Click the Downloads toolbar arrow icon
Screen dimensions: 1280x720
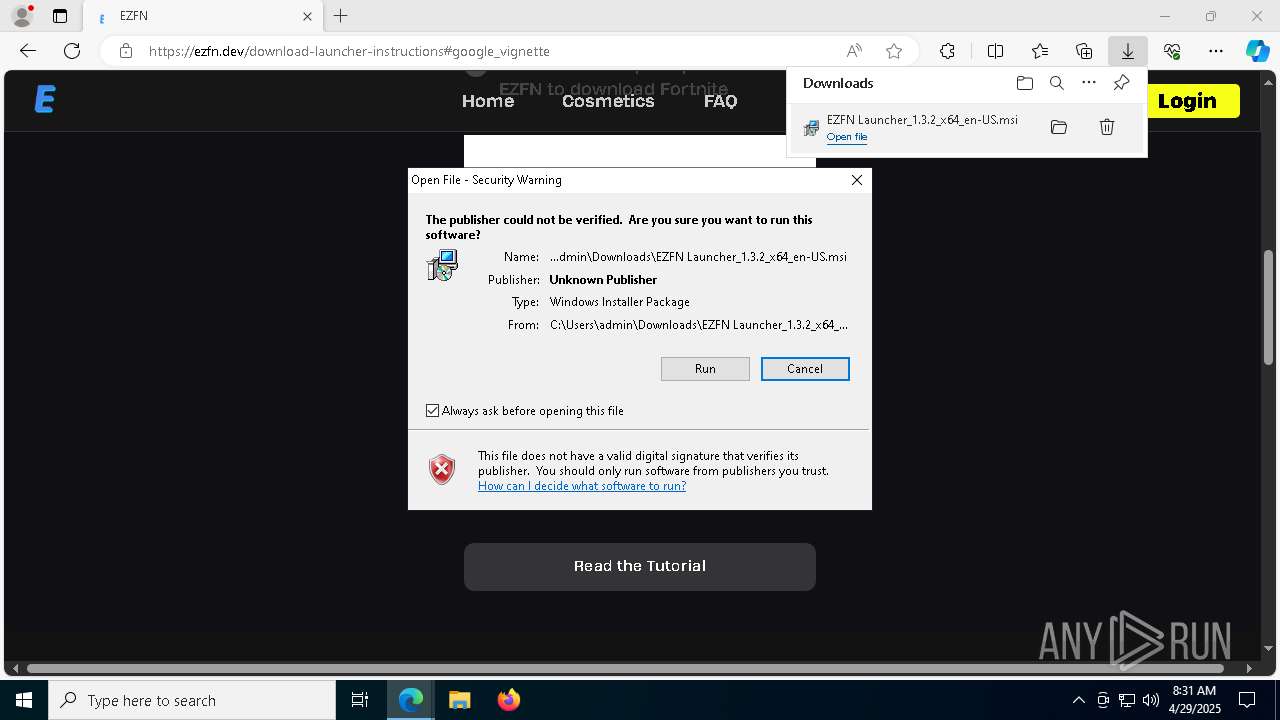click(1127, 51)
